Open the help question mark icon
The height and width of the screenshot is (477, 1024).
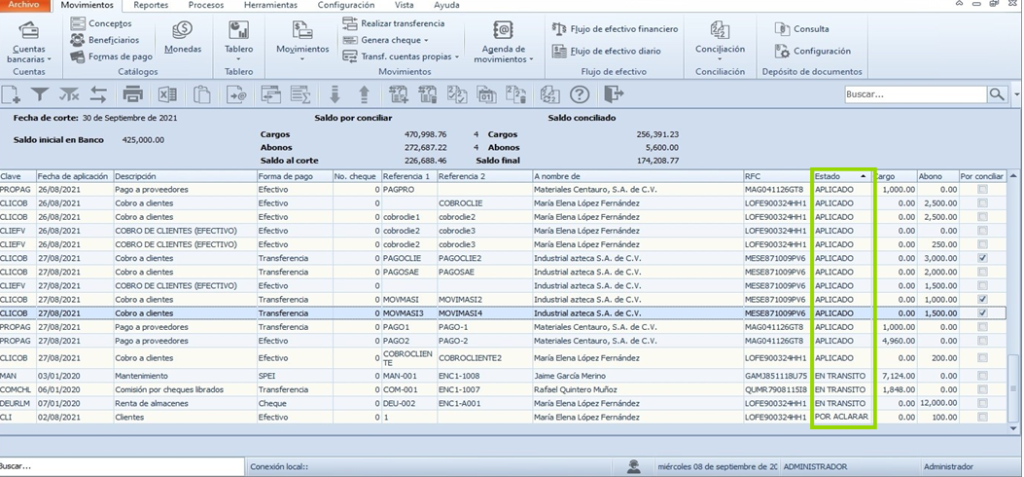(x=579, y=95)
